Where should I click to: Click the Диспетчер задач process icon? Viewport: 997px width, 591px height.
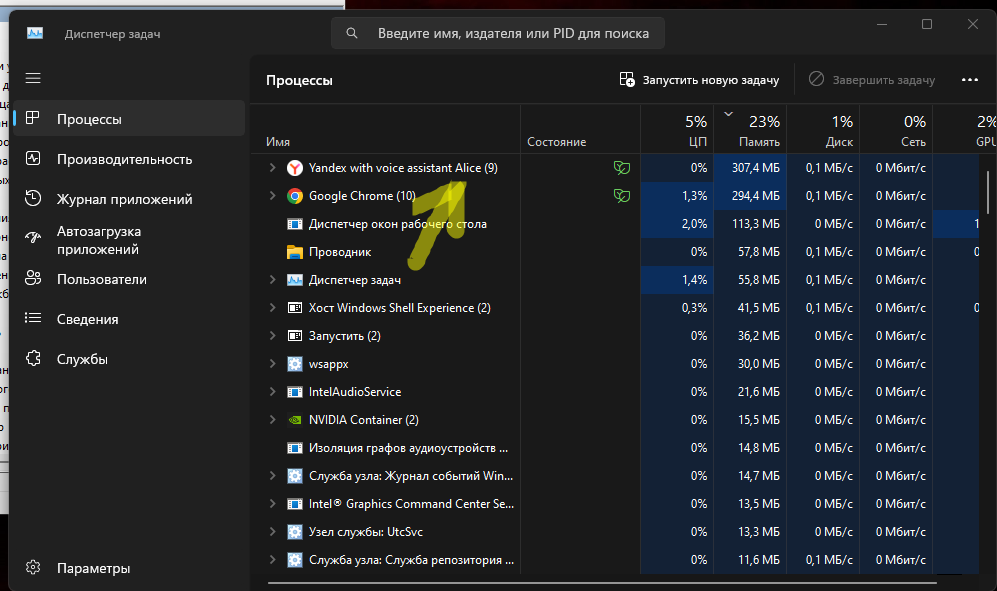pos(294,280)
